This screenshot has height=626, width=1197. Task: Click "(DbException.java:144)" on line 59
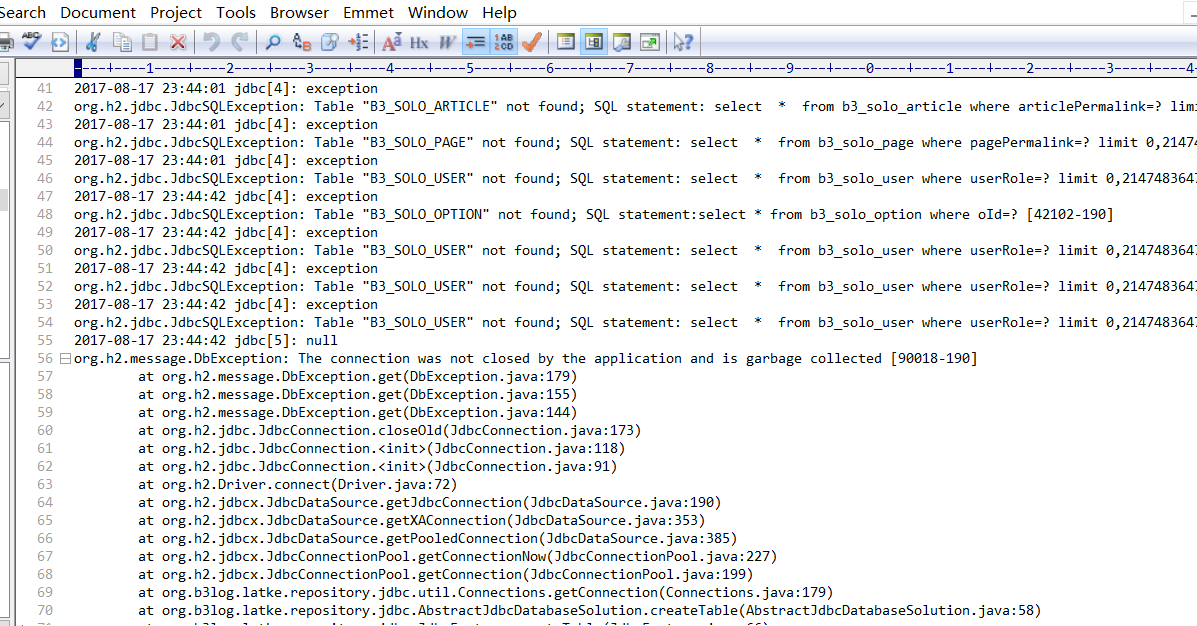tap(490, 412)
